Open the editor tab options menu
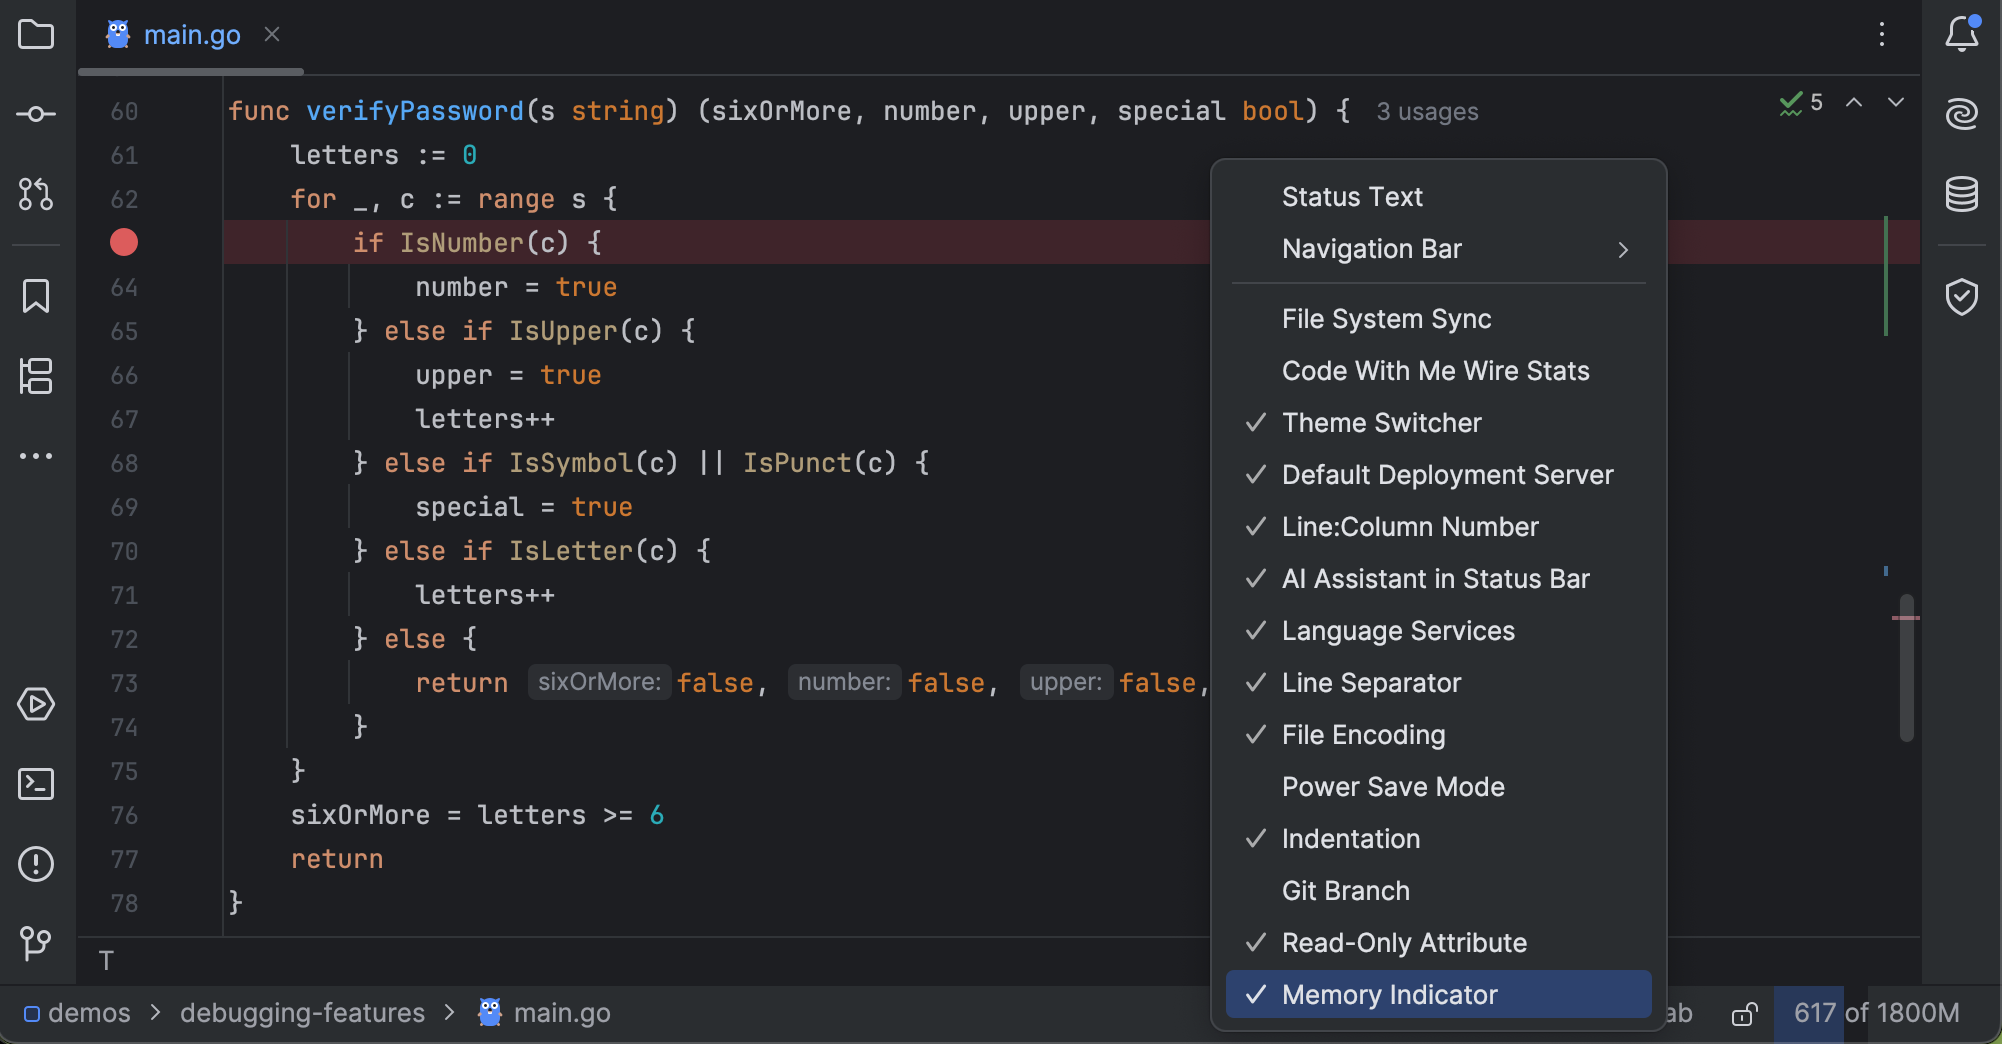 tap(1881, 35)
